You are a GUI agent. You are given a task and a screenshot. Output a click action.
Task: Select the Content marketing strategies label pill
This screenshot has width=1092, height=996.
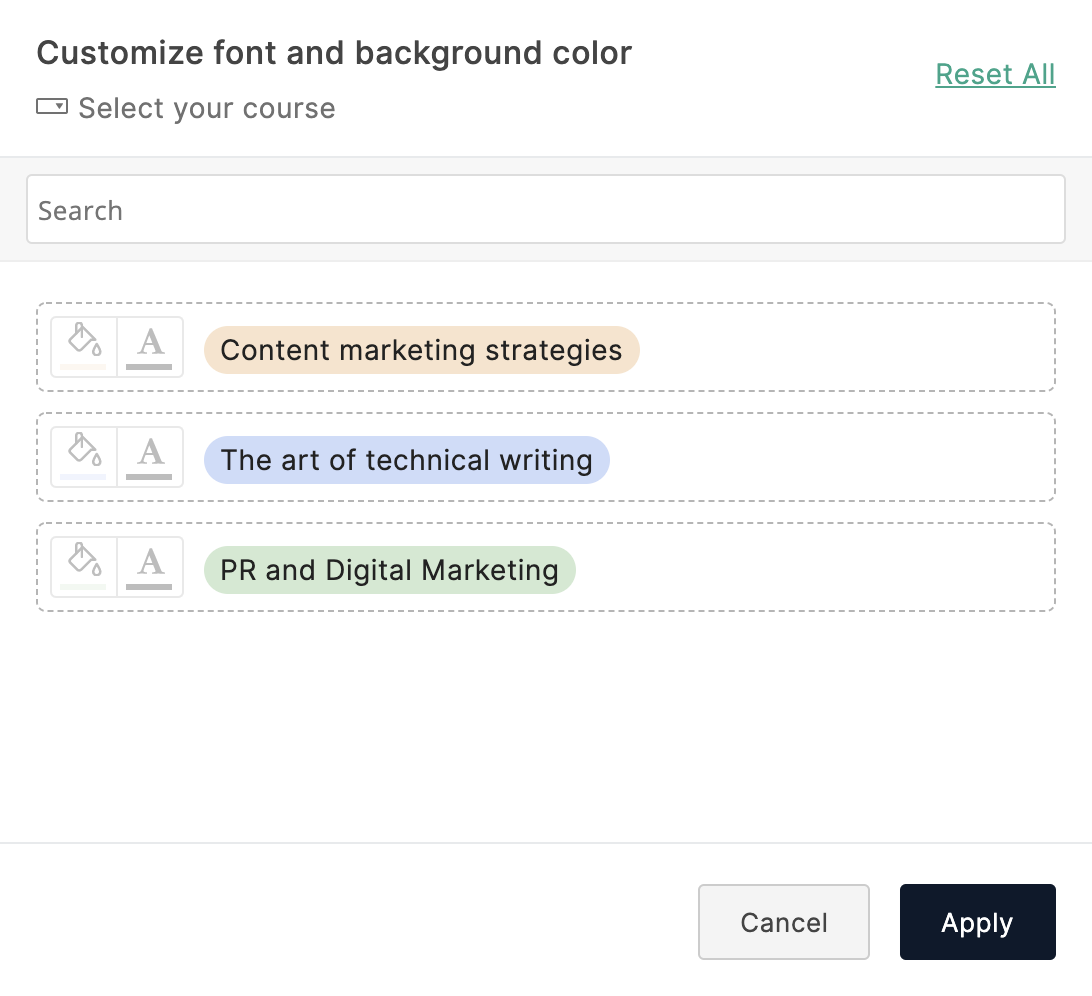click(421, 350)
